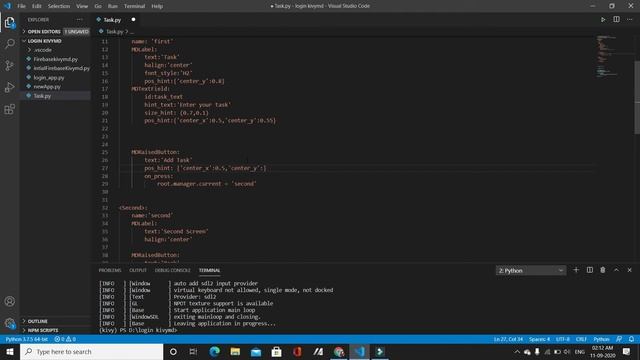Open Cortana circle on taskbar
Screen dimensions: 640x360
pos(173,351)
